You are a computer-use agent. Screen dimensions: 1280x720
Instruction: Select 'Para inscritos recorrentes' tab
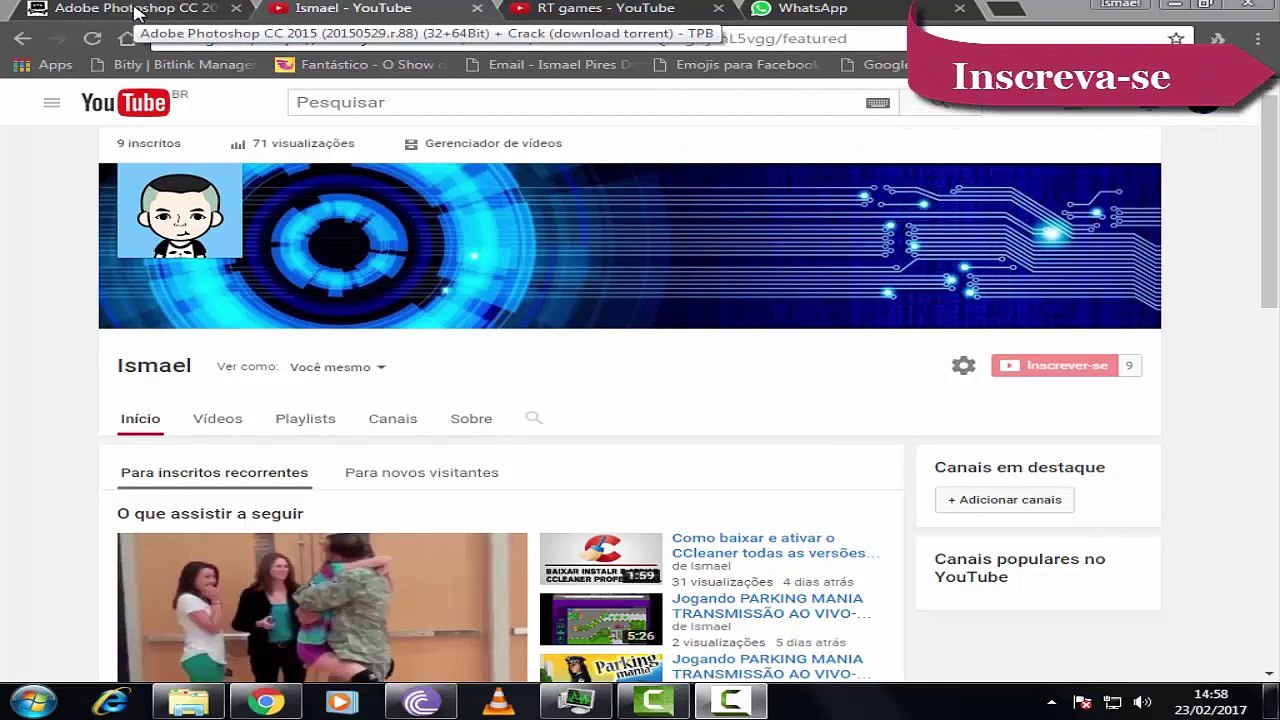point(214,472)
